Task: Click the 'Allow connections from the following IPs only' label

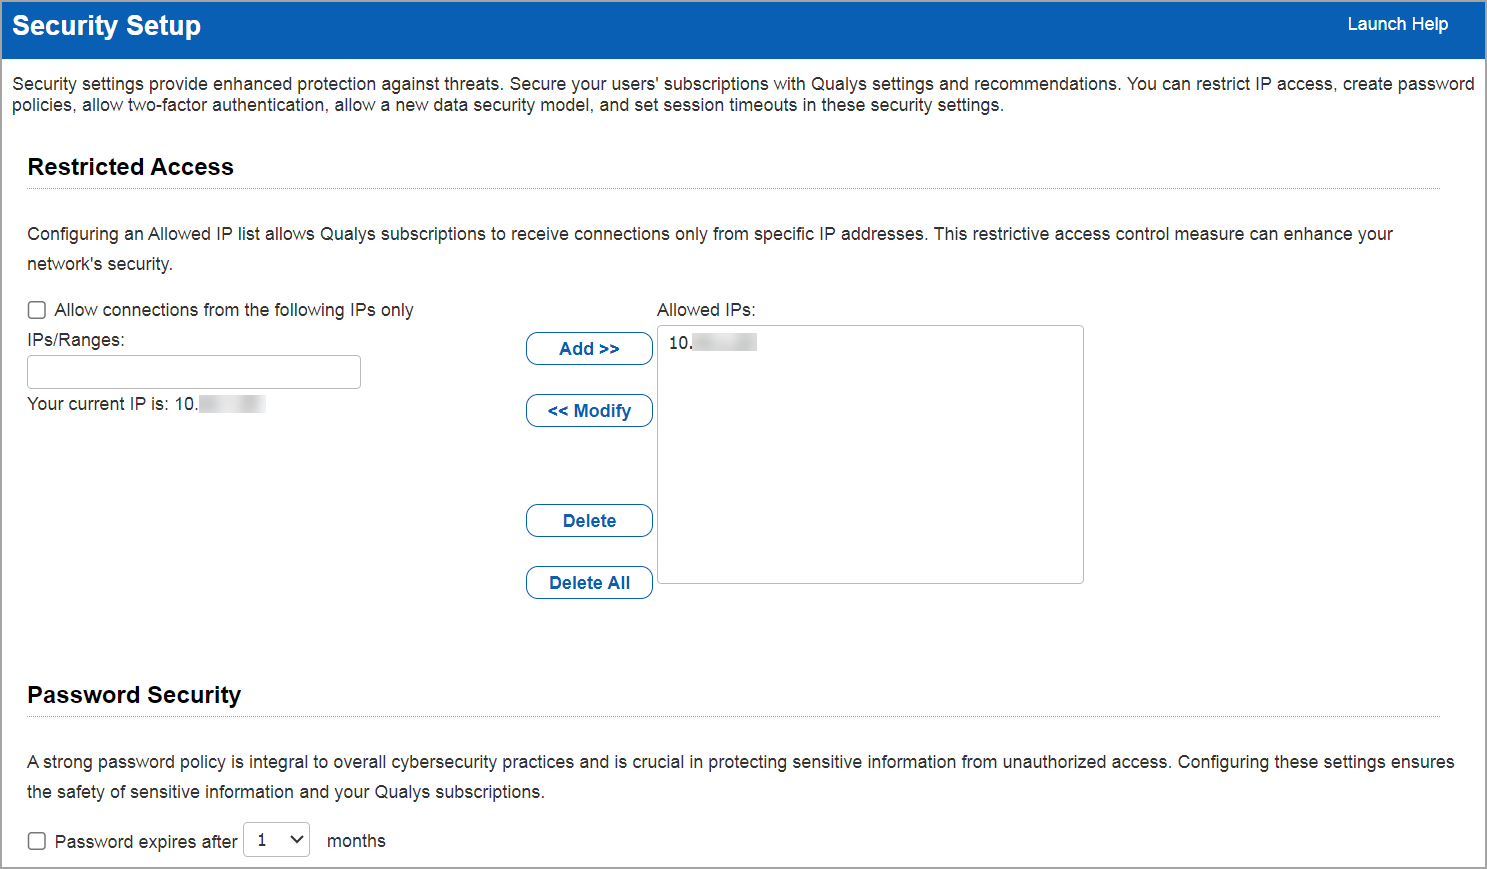Action: (234, 310)
